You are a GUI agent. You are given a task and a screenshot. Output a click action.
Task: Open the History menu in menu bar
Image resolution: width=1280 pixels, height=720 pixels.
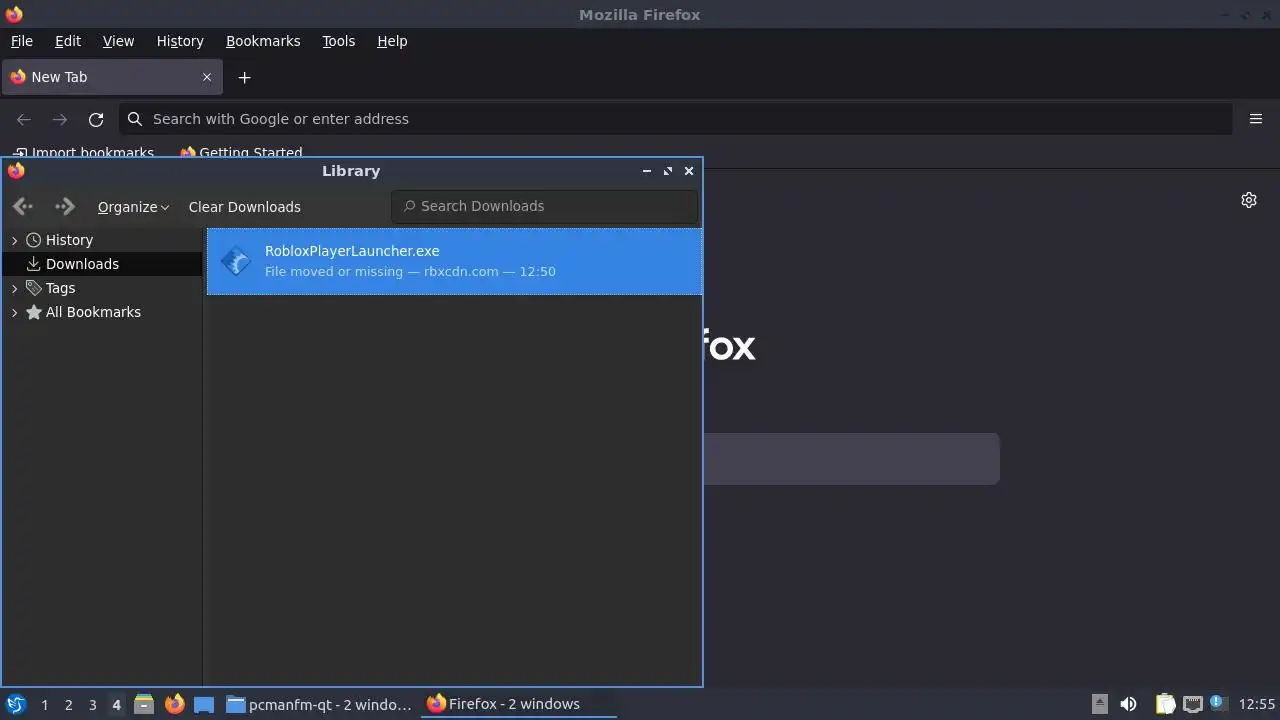180,41
